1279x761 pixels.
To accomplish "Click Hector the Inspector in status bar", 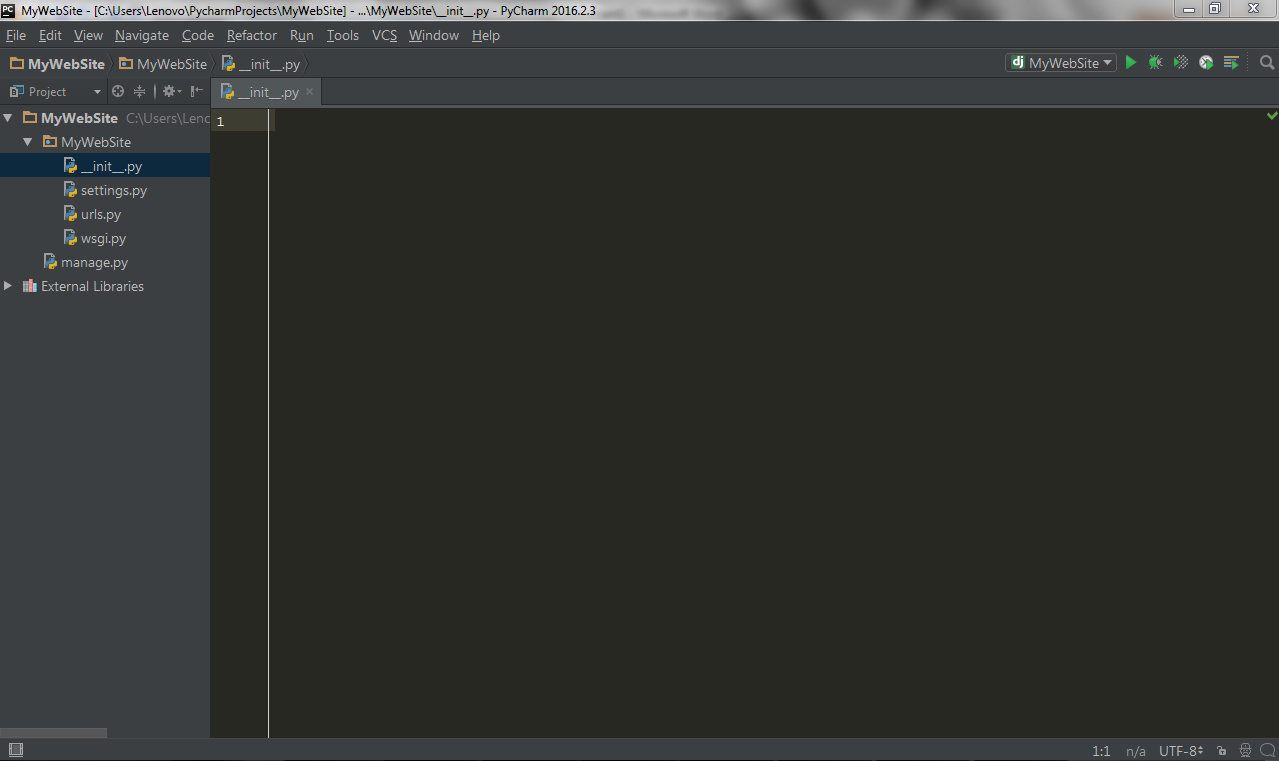I will (1245, 750).
